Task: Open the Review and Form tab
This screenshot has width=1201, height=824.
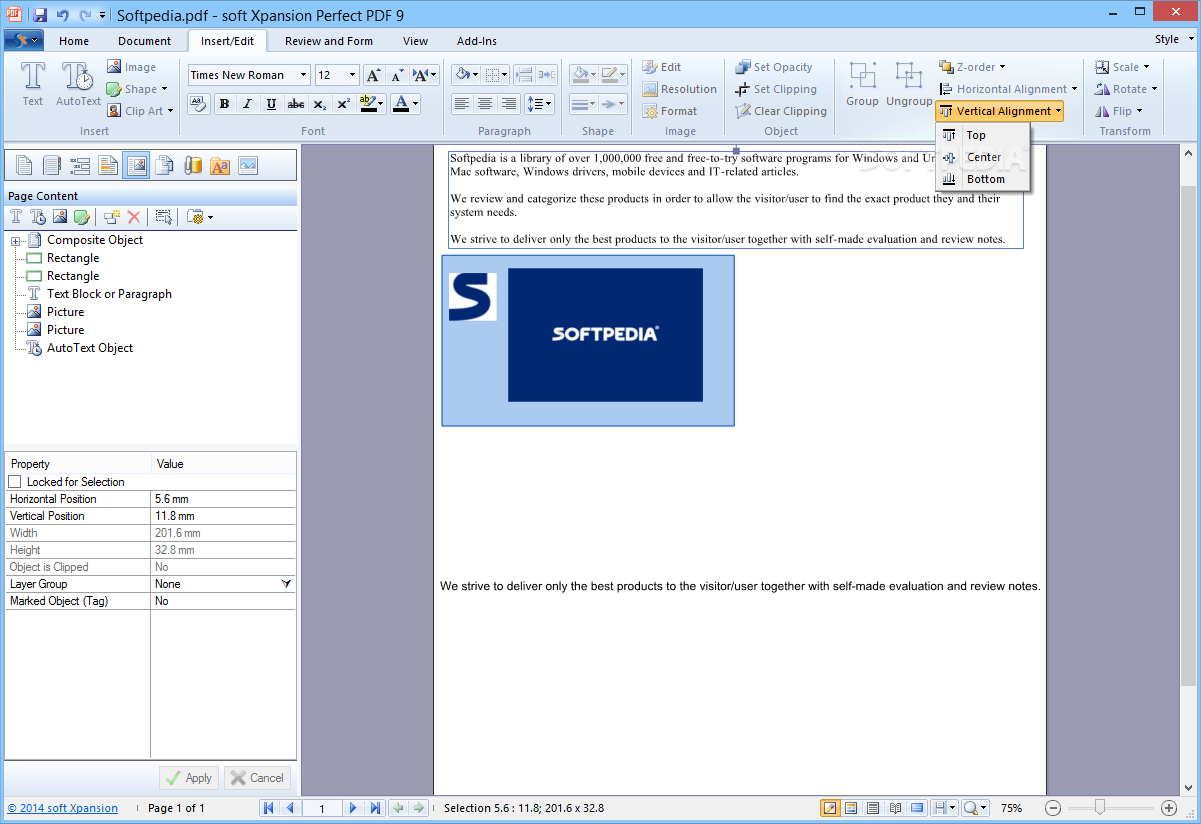Action: [x=329, y=41]
